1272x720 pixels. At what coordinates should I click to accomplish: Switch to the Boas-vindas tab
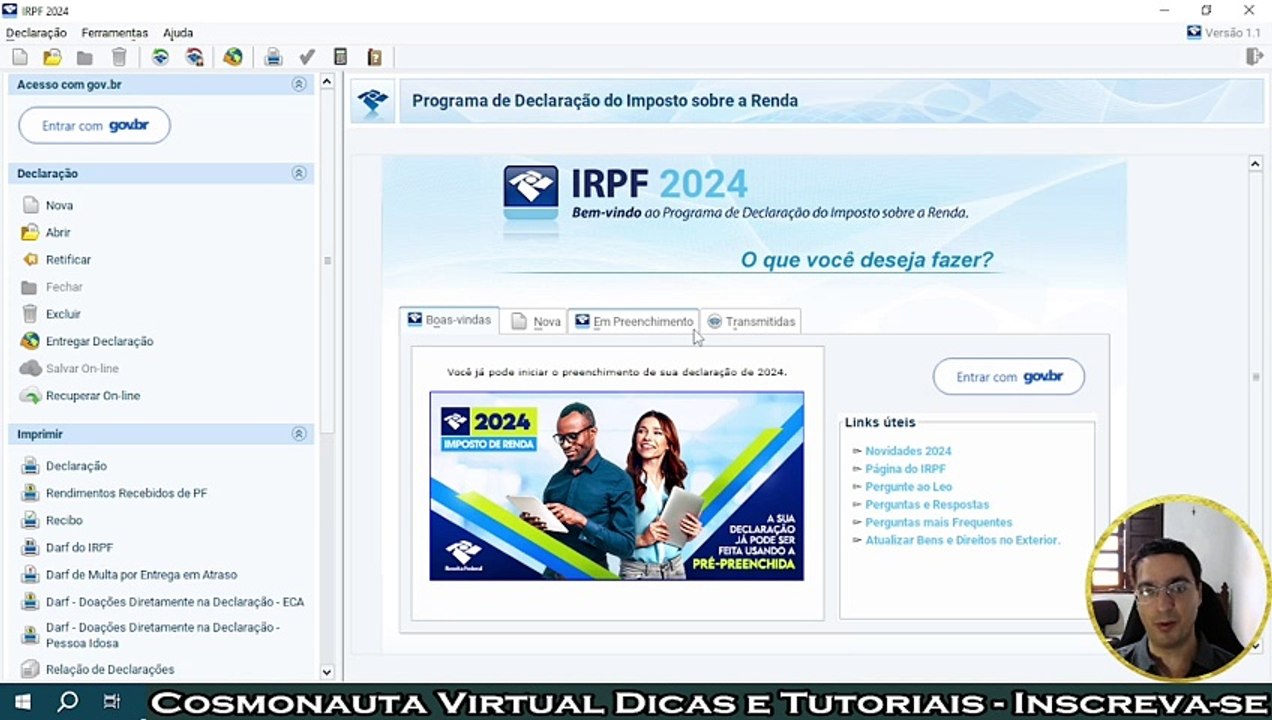[x=449, y=320]
